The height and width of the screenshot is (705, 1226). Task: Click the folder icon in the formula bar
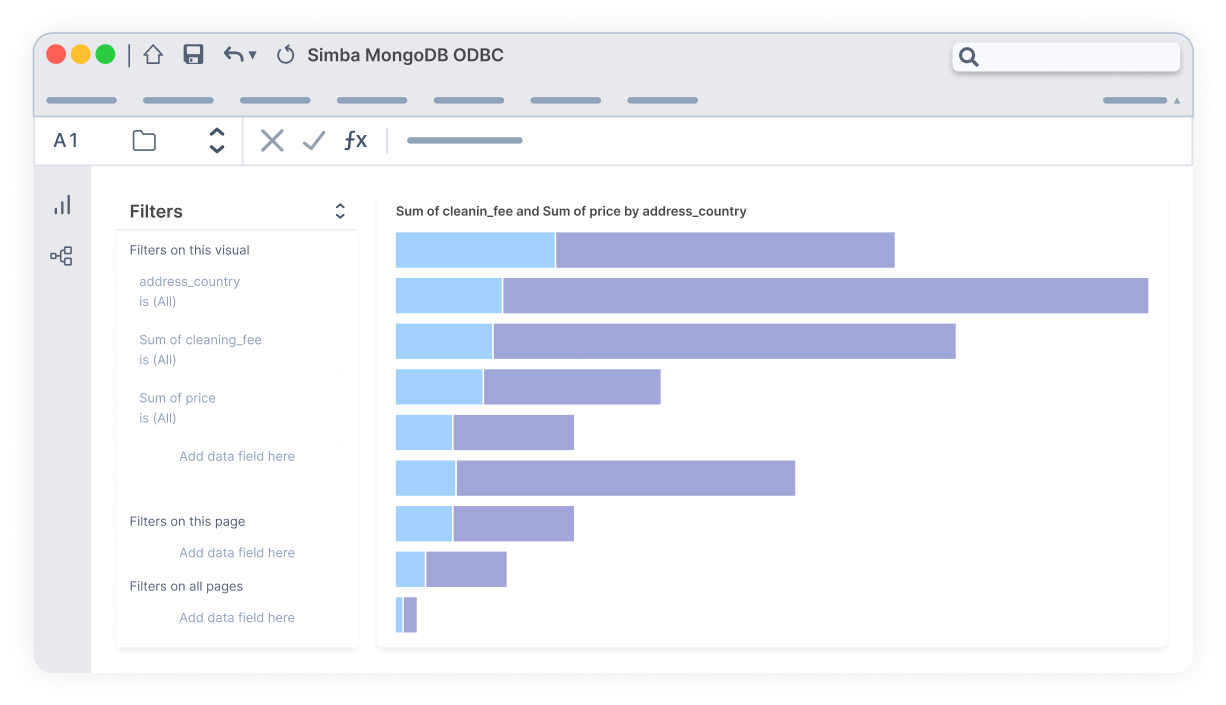(x=144, y=141)
